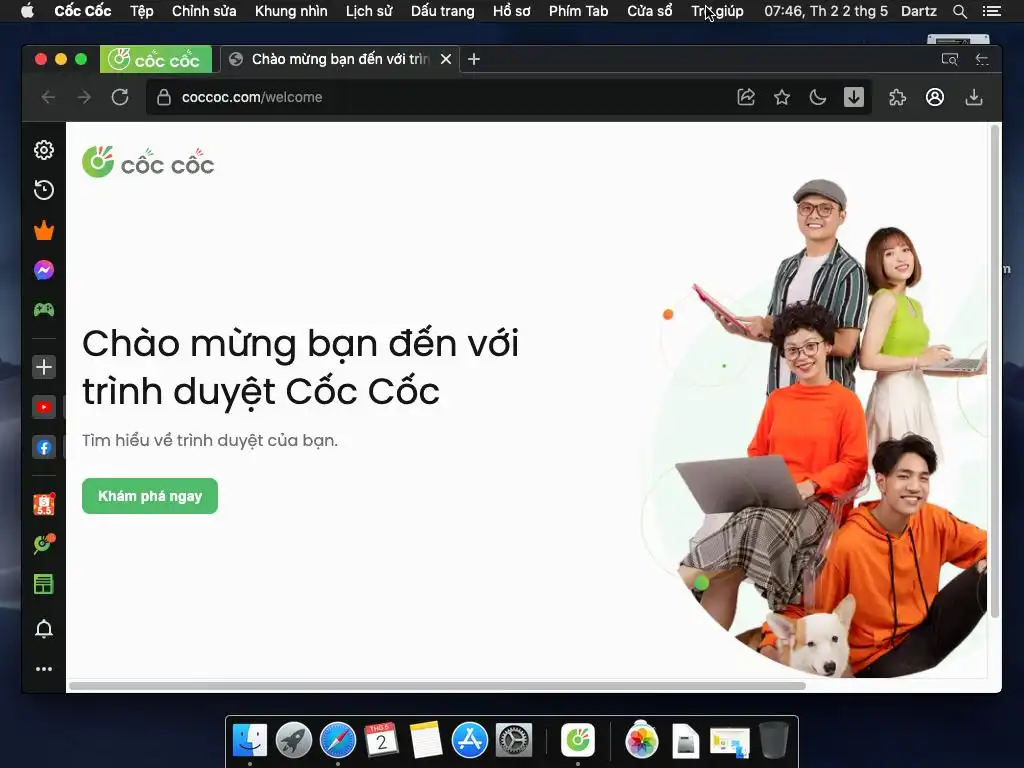Close the Chào mừng bạn tab

[x=446, y=59]
